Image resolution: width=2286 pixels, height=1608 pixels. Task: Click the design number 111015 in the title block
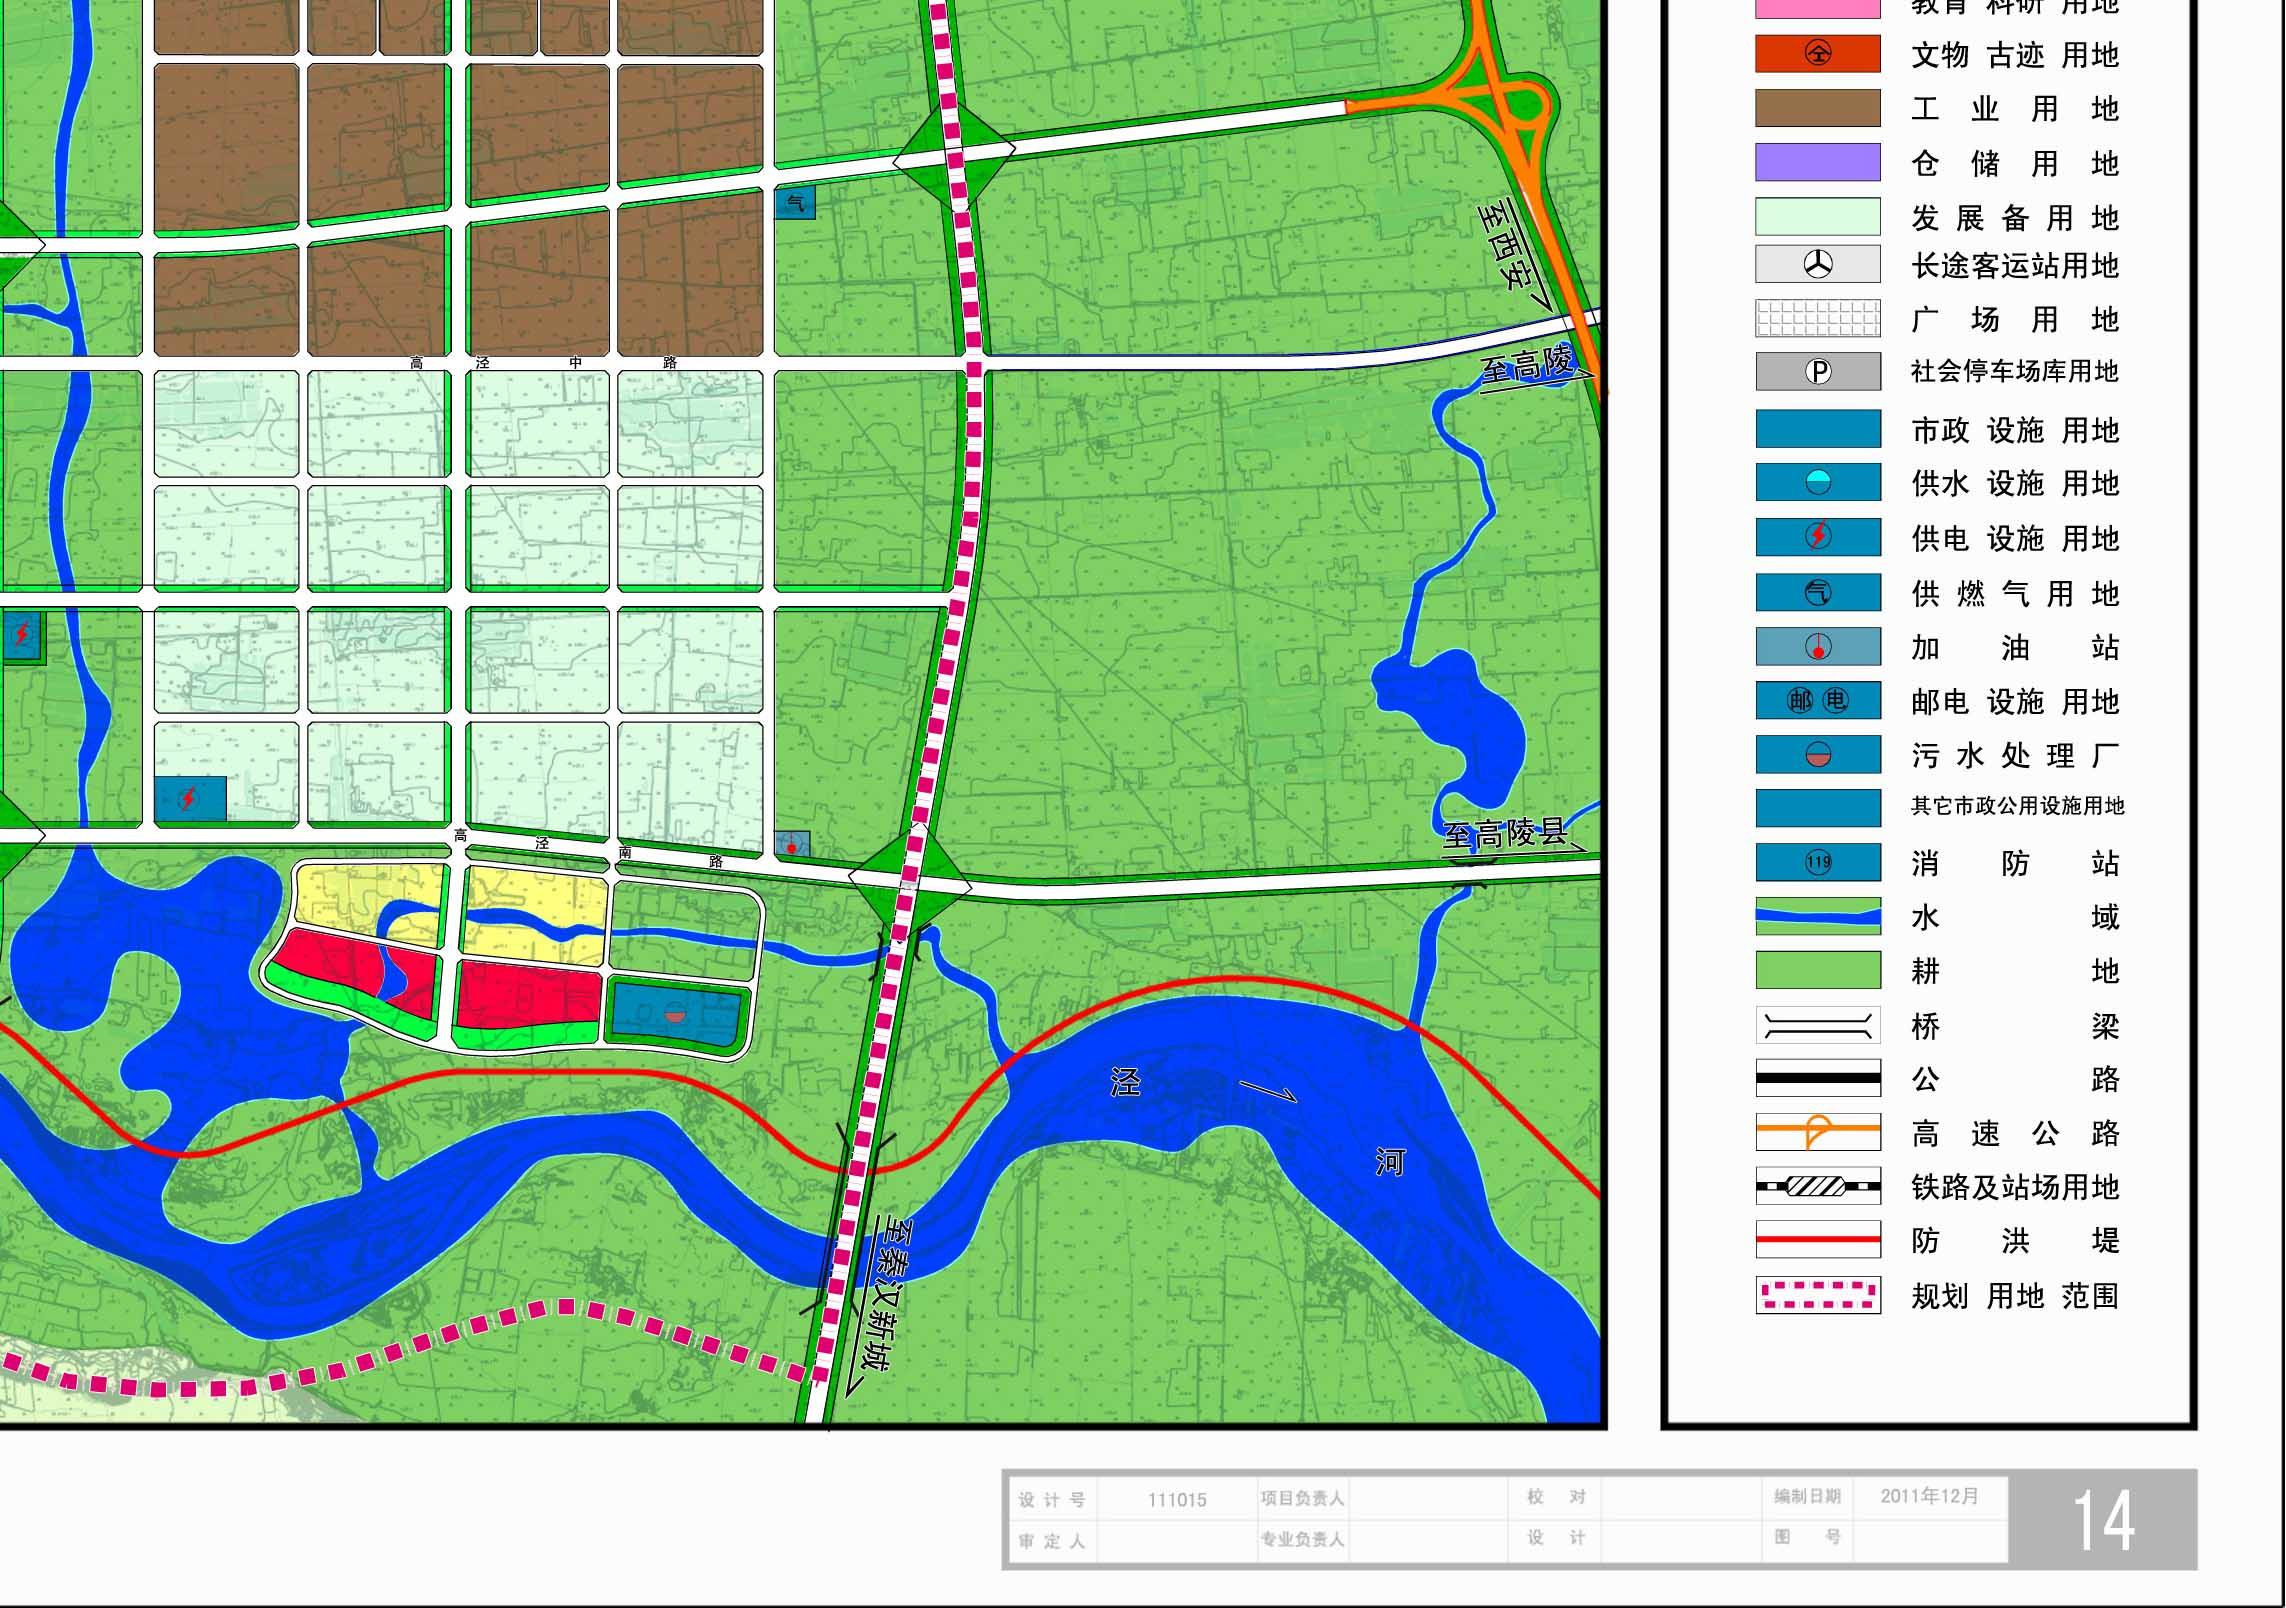point(1177,1499)
